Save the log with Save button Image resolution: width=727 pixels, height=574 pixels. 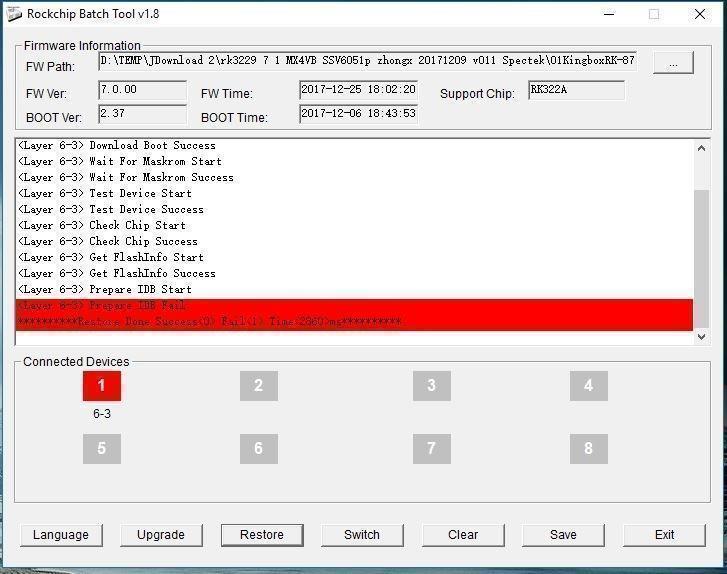point(563,535)
